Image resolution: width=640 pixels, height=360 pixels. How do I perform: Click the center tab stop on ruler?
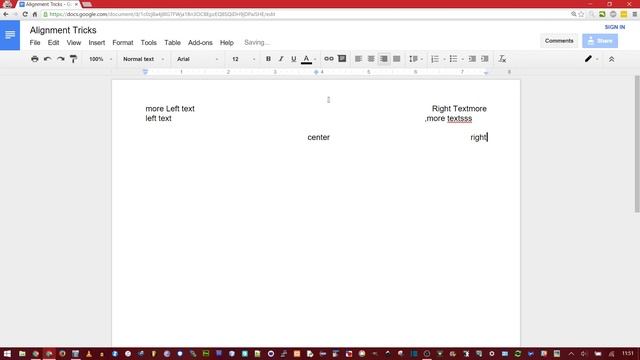coord(316,72)
